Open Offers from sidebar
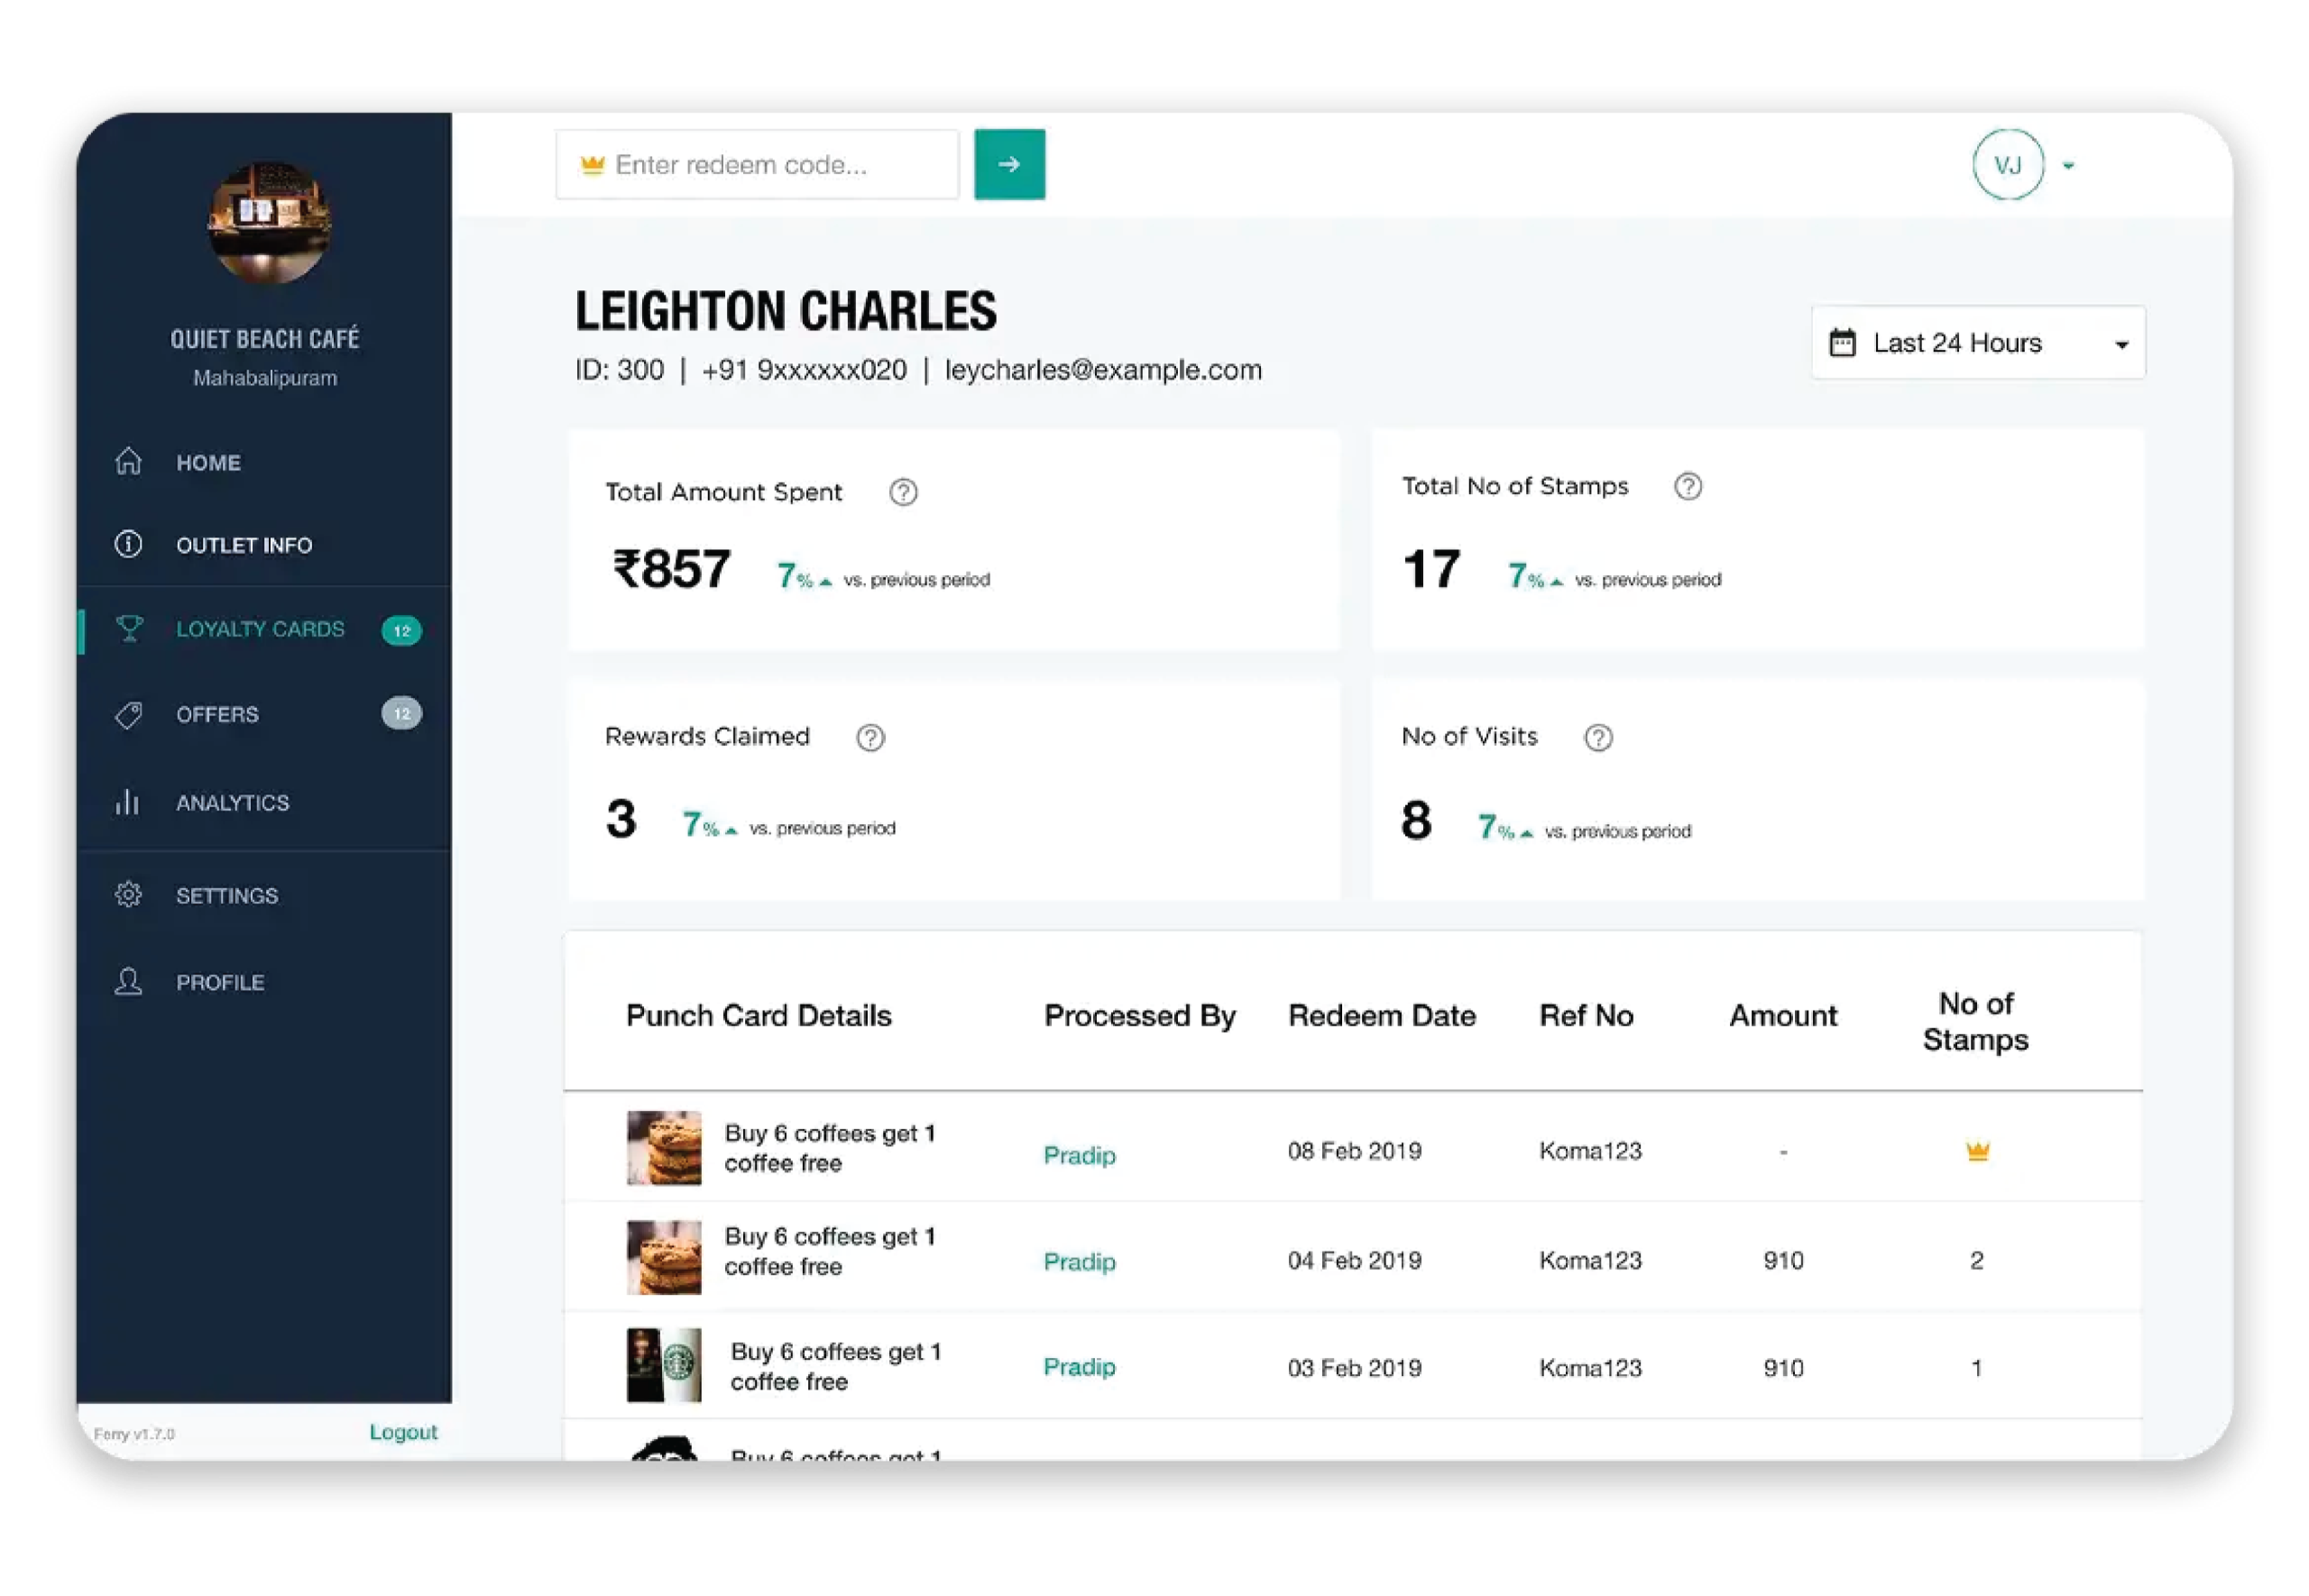The image size is (2309, 1596). click(x=217, y=714)
